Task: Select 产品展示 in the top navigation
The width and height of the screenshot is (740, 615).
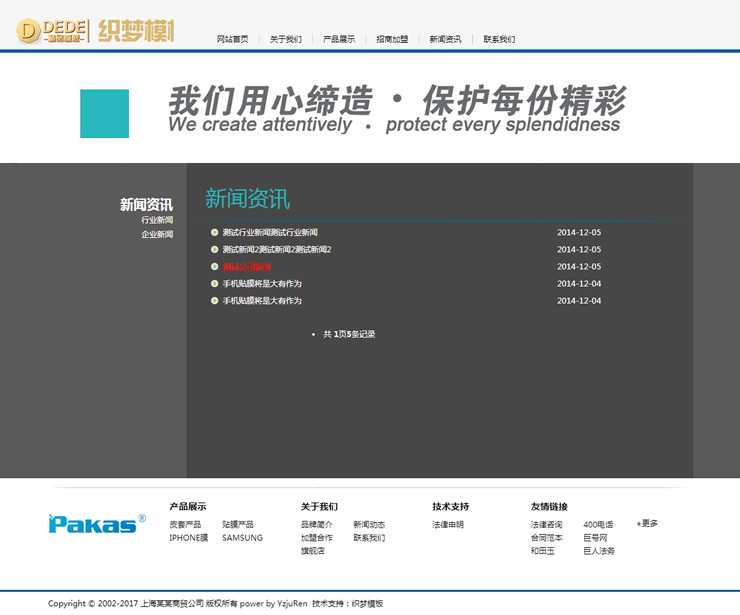Action: pos(339,40)
